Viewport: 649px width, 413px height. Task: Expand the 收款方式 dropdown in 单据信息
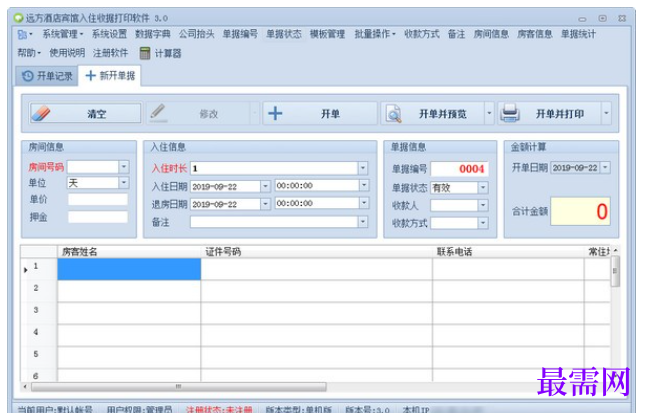tap(483, 223)
